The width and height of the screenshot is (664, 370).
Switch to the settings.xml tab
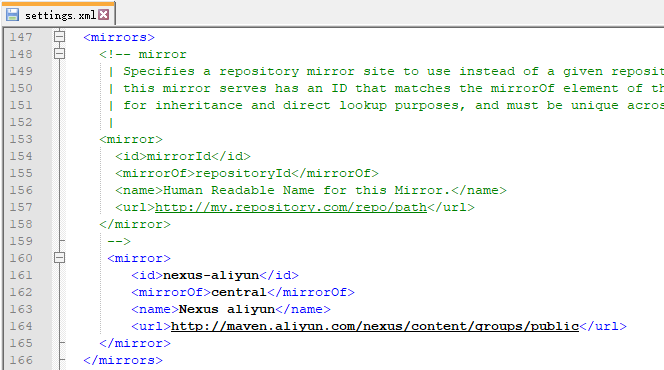tap(58, 14)
